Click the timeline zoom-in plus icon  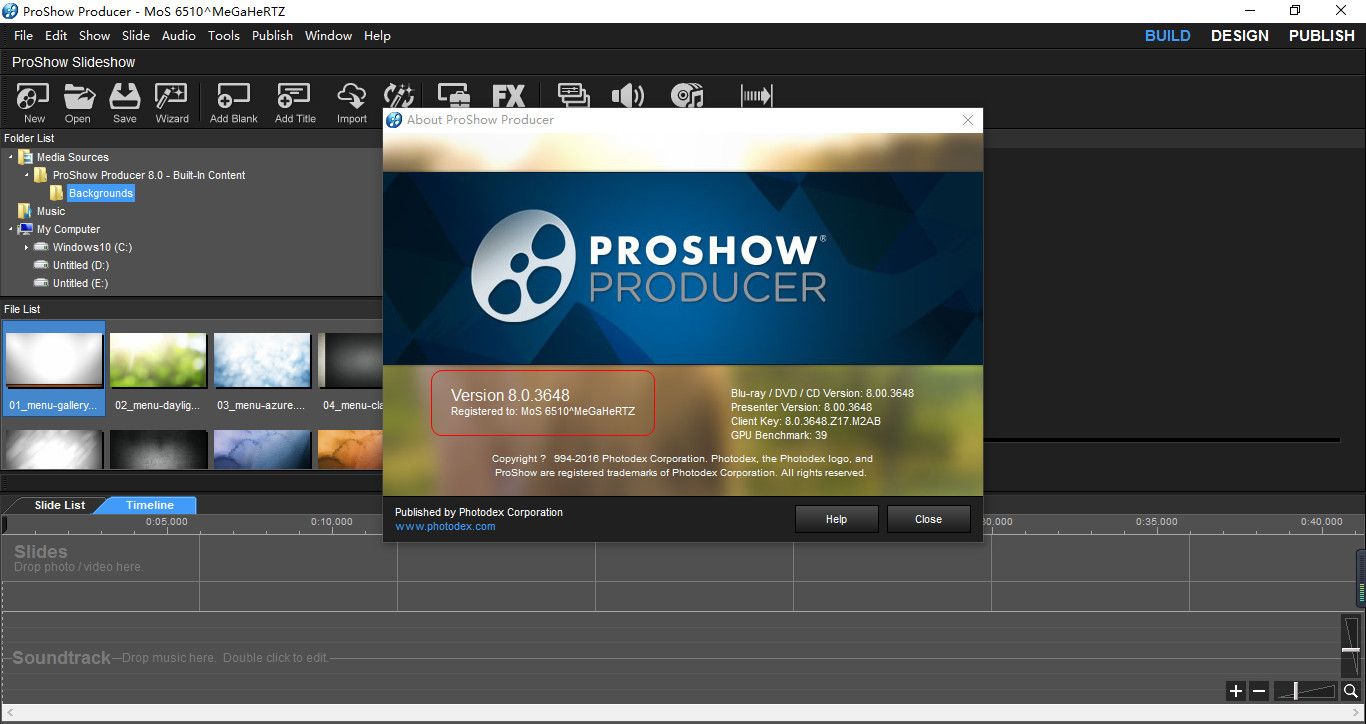click(x=1236, y=691)
